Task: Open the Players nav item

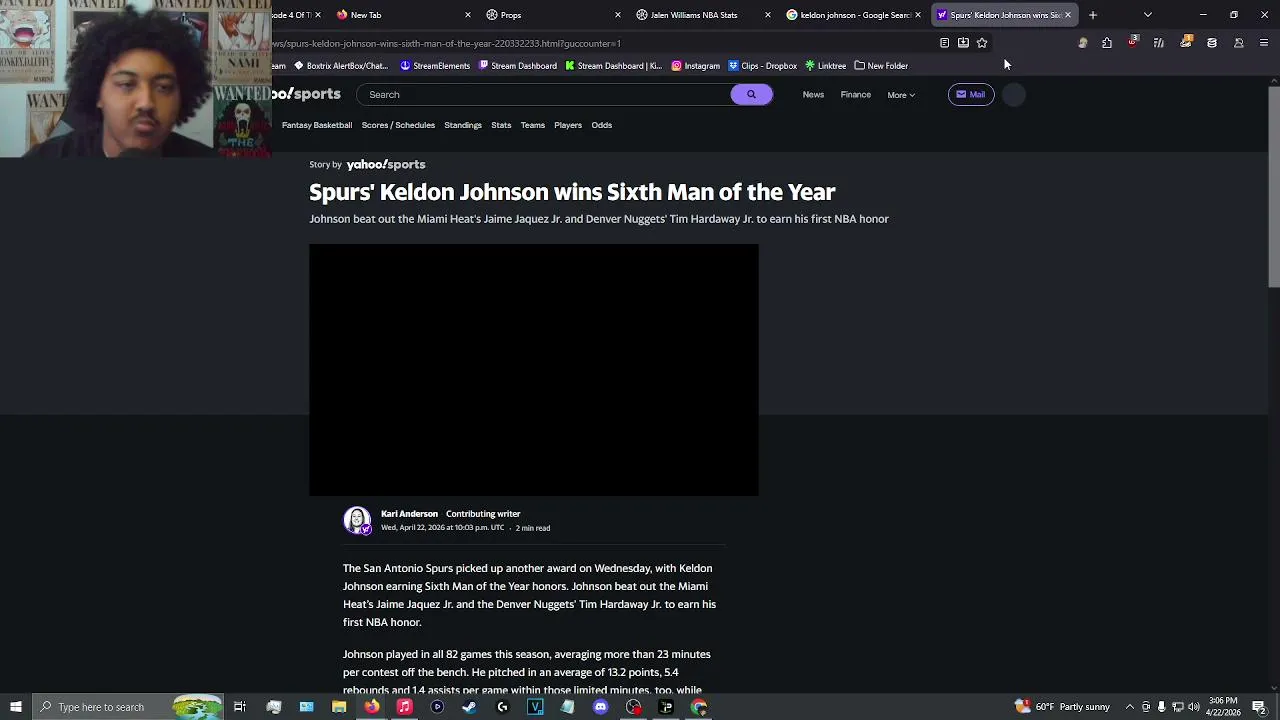Action: [568, 125]
